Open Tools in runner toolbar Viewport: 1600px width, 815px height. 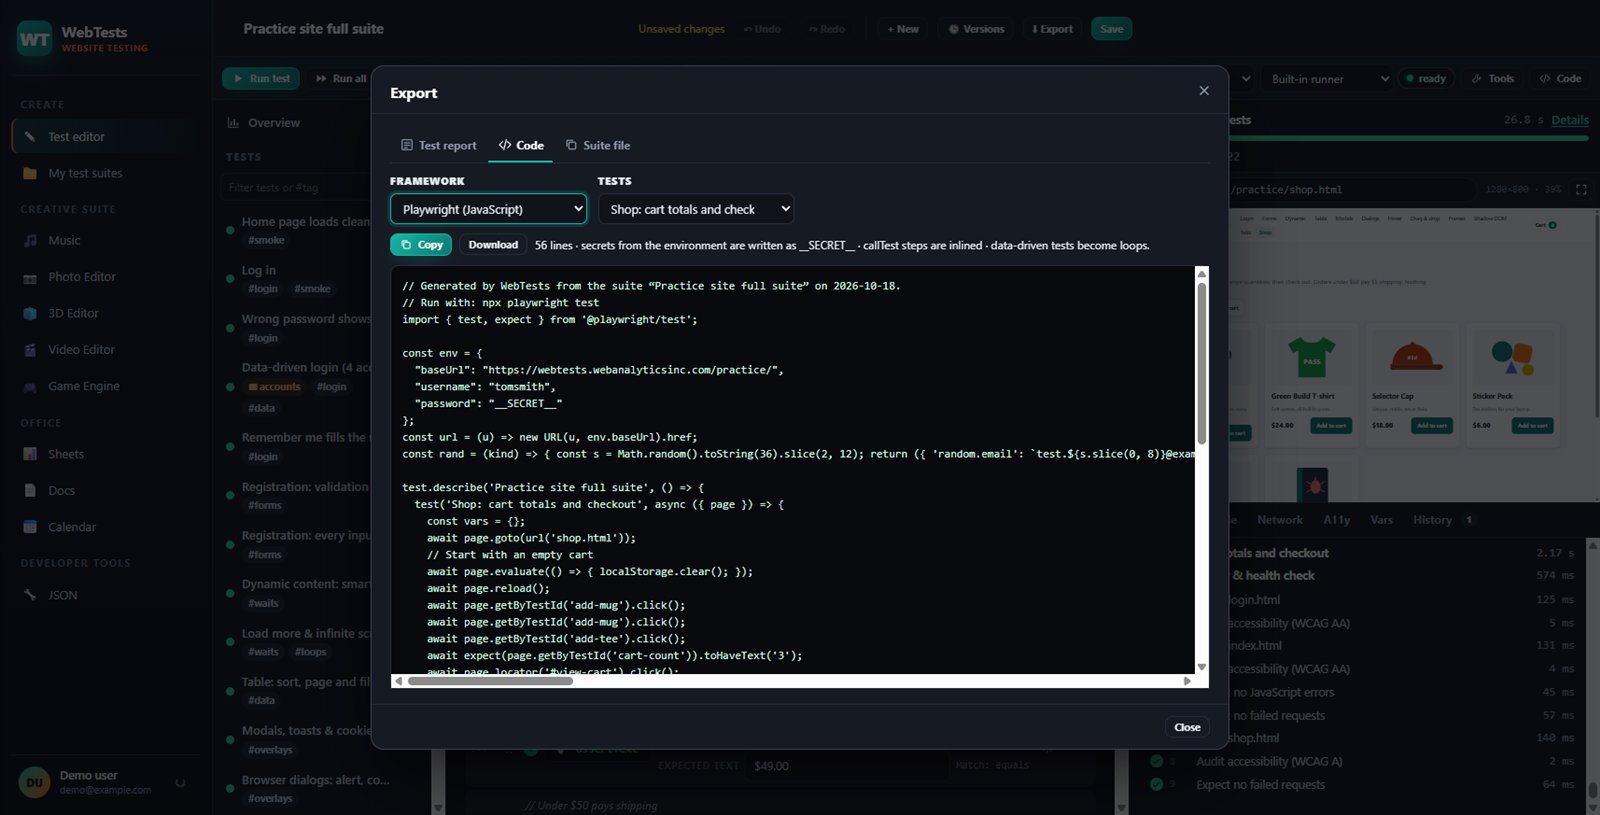[1493, 79]
